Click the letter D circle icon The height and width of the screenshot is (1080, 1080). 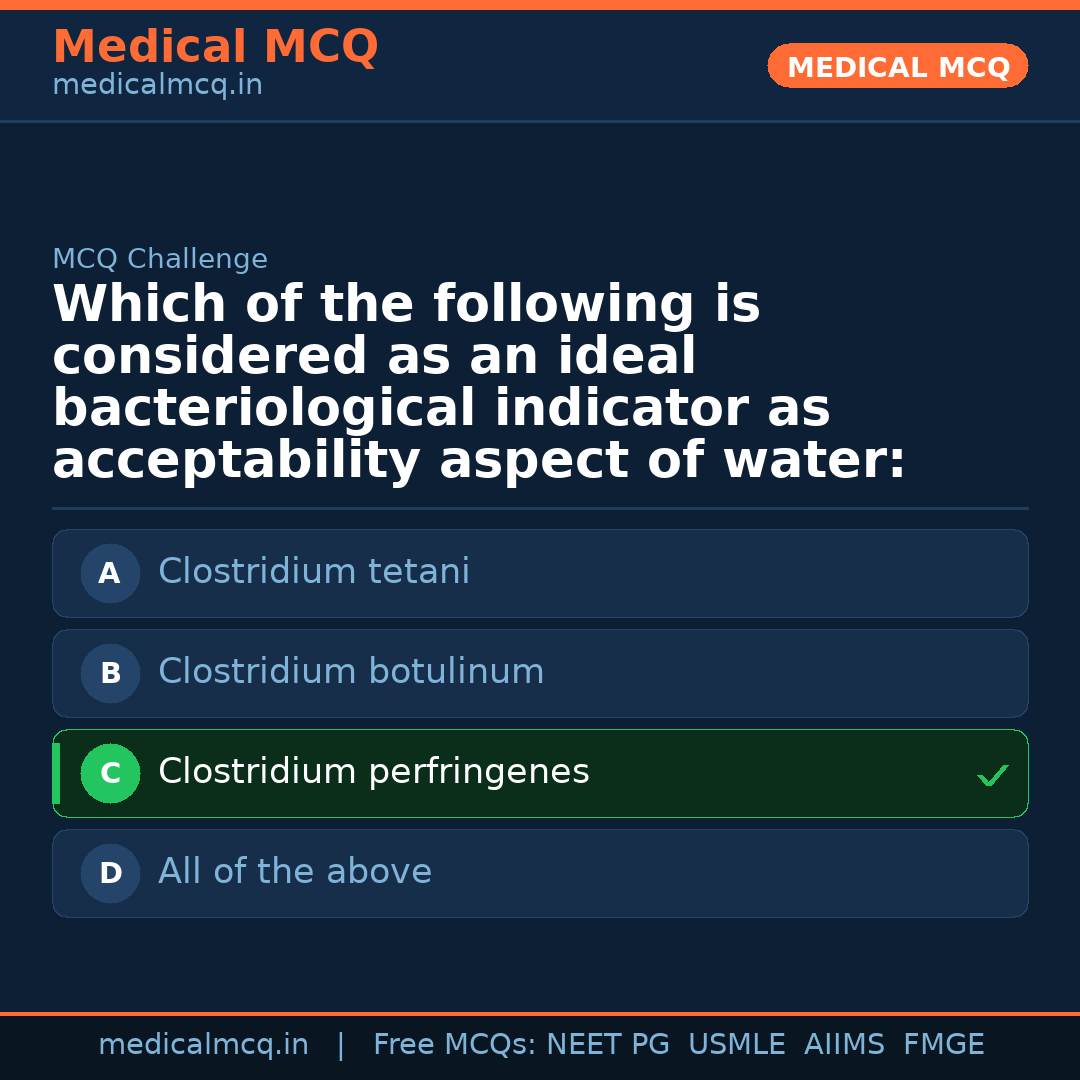click(x=110, y=873)
